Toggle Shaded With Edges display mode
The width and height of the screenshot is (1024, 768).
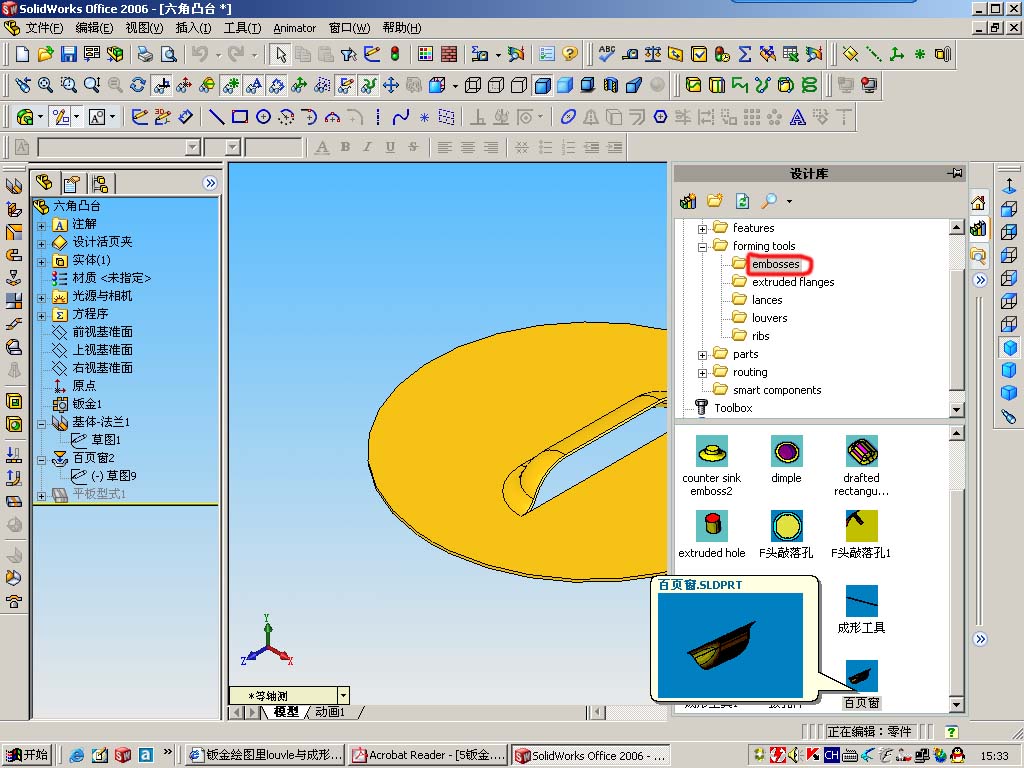click(542, 85)
